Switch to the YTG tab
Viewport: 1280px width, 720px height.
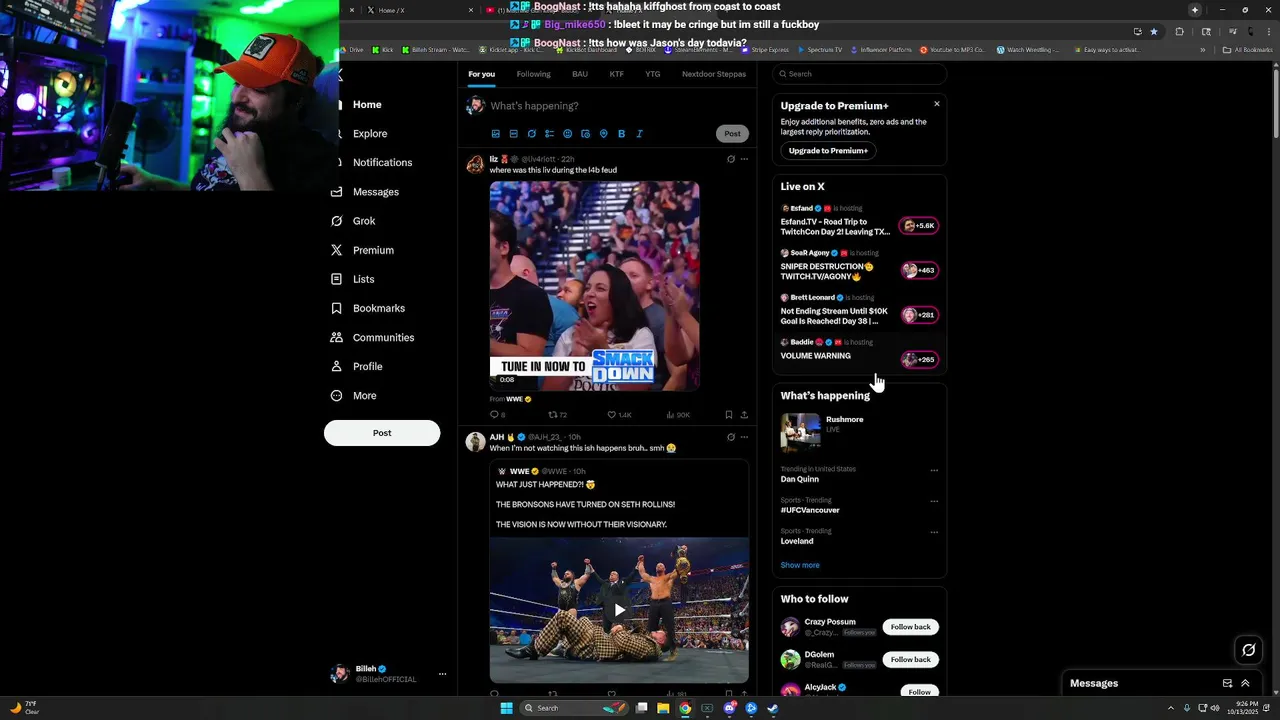(653, 74)
